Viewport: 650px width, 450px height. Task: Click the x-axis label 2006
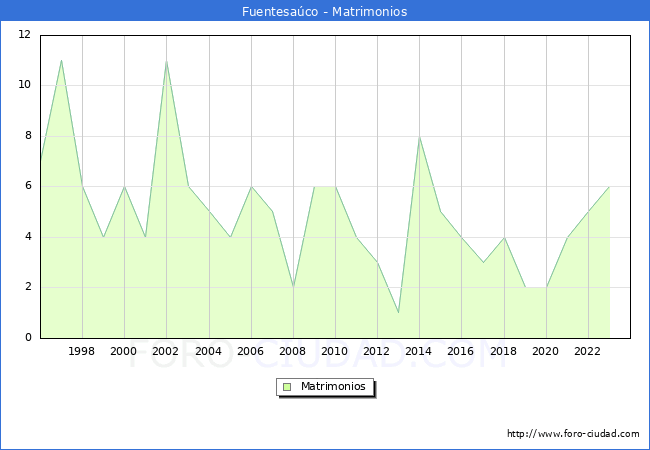(250, 351)
